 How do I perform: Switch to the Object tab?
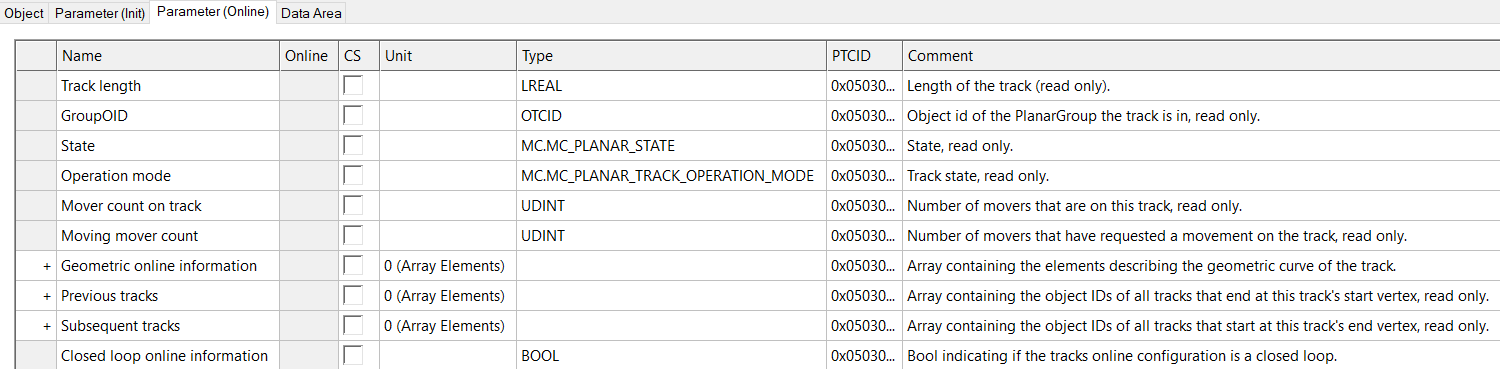[x=24, y=13]
